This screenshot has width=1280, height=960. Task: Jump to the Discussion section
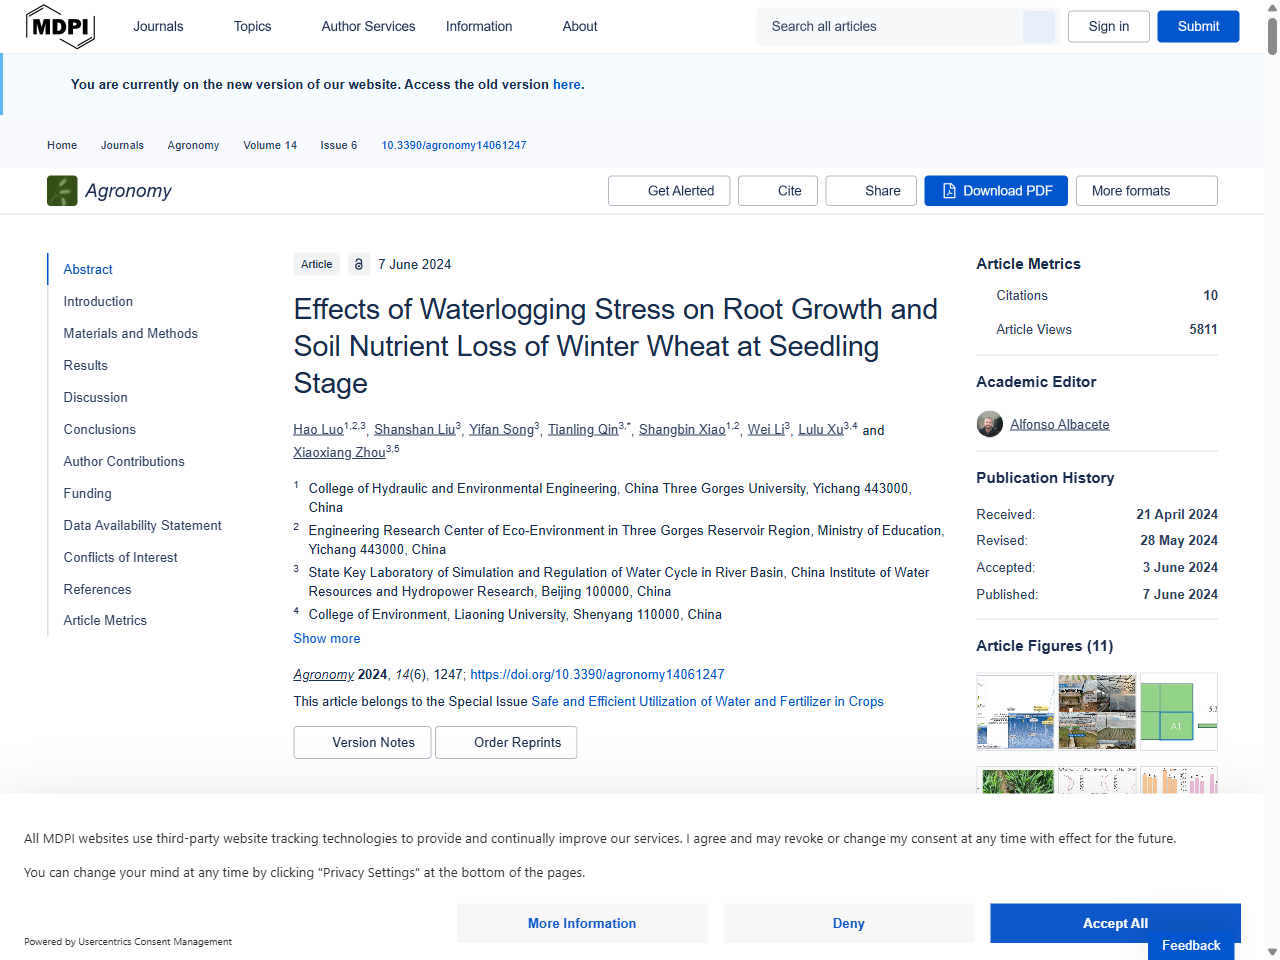click(x=95, y=397)
